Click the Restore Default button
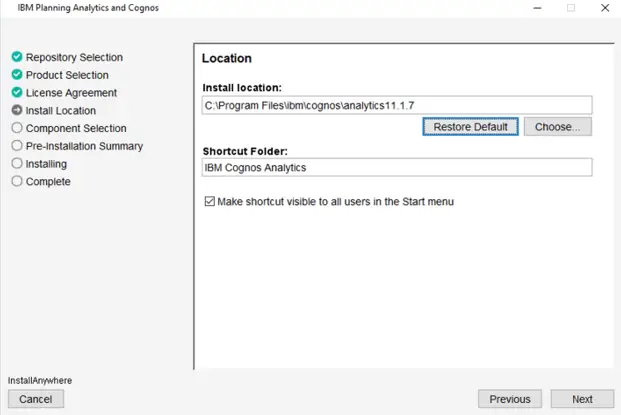 (470, 127)
